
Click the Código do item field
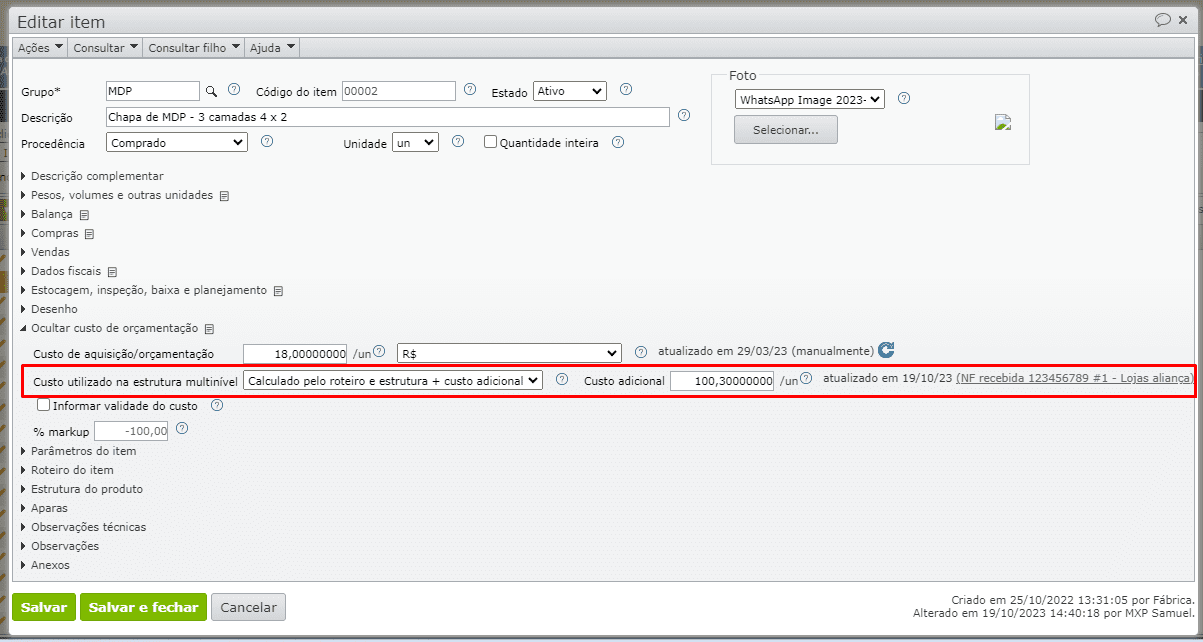click(399, 91)
